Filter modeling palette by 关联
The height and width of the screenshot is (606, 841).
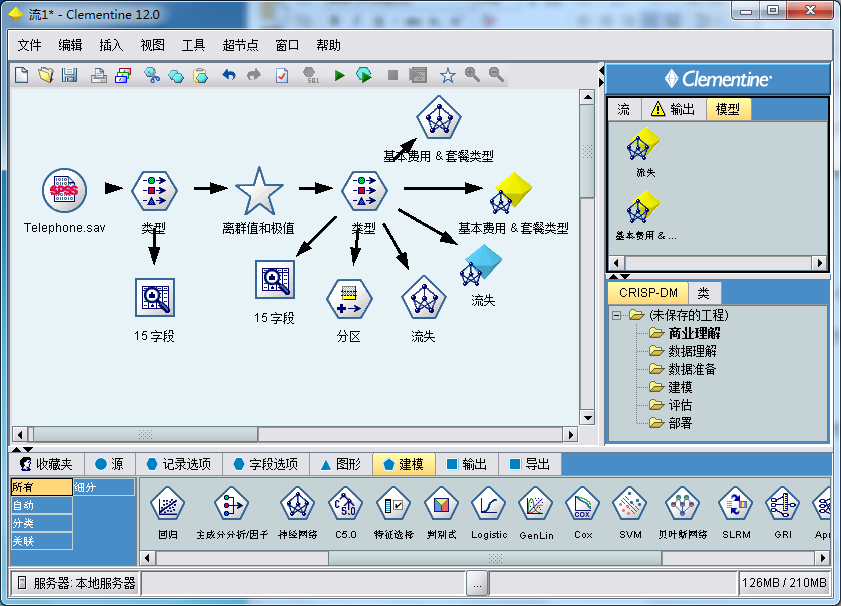click(42, 541)
